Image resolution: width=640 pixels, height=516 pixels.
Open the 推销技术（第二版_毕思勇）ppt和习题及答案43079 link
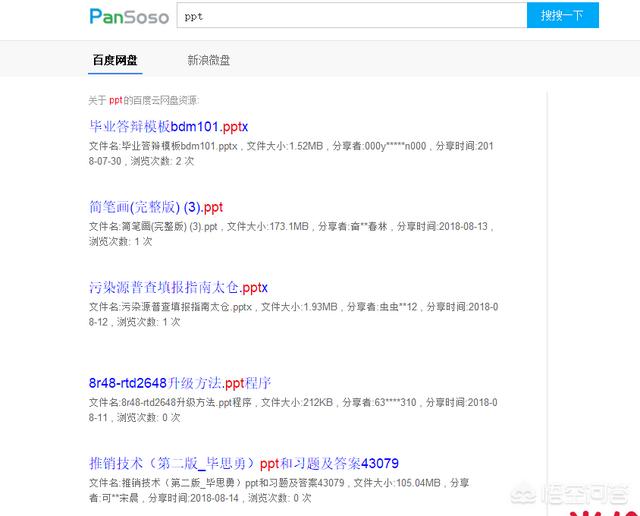pyautogui.click(x=244, y=463)
